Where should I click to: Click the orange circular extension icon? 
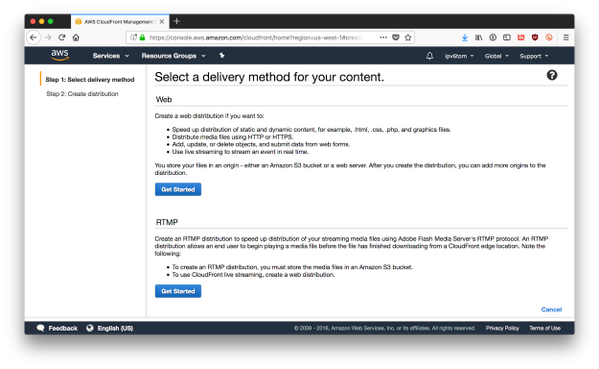[549, 37]
